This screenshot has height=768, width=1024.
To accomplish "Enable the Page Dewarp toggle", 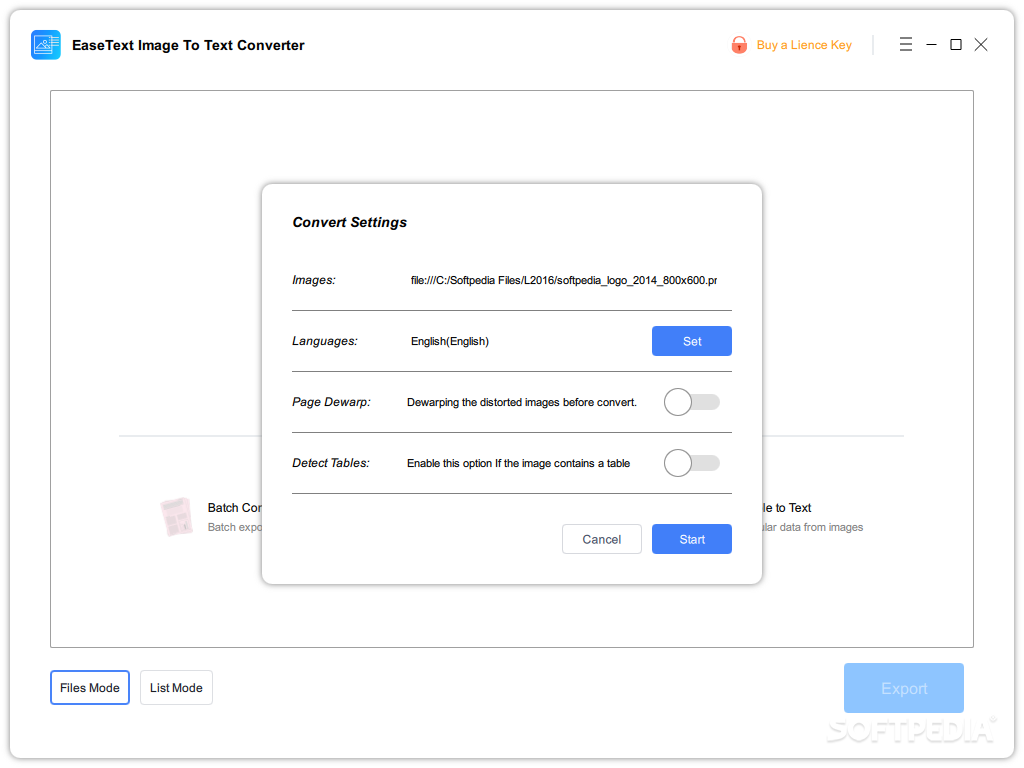I will pyautogui.click(x=692, y=402).
